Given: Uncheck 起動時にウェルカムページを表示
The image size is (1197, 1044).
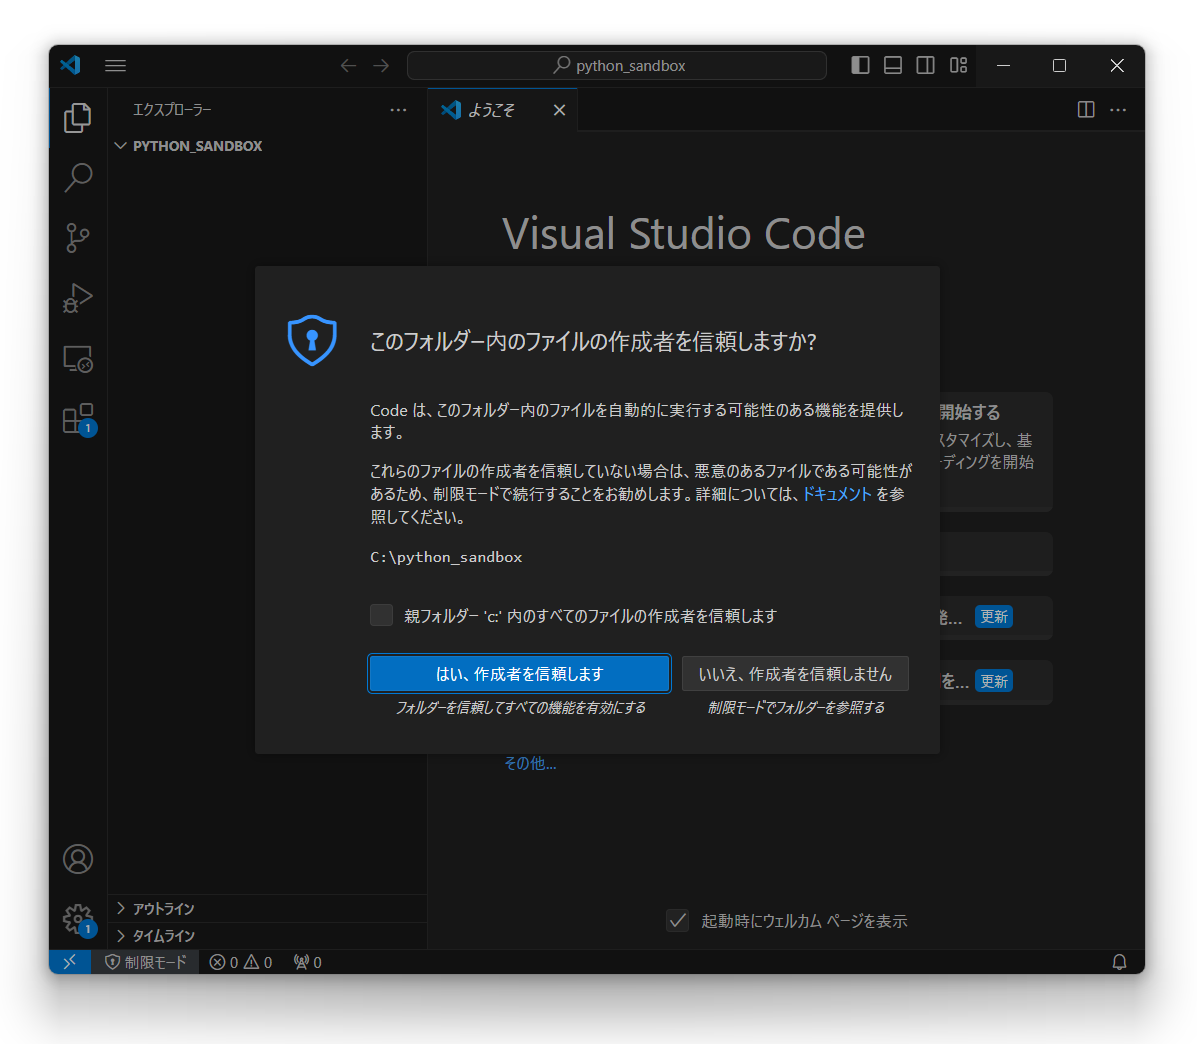Looking at the screenshot, I should click(678, 921).
